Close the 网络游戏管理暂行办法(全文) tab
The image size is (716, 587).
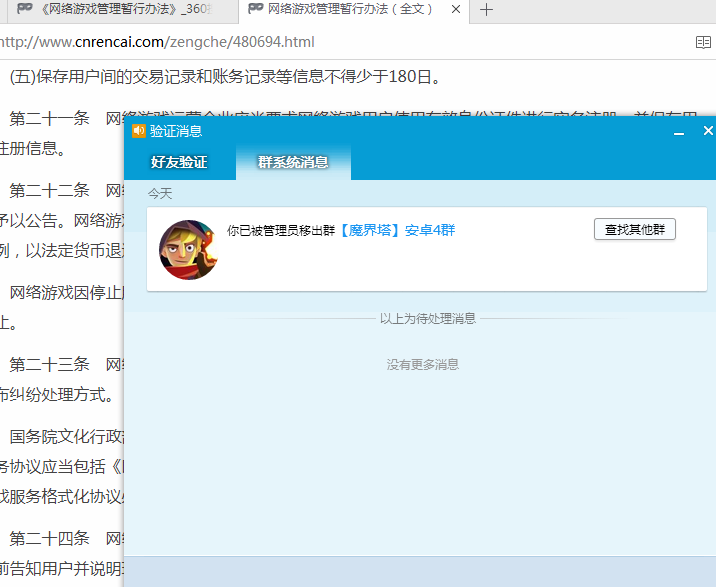[x=456, y=9]
